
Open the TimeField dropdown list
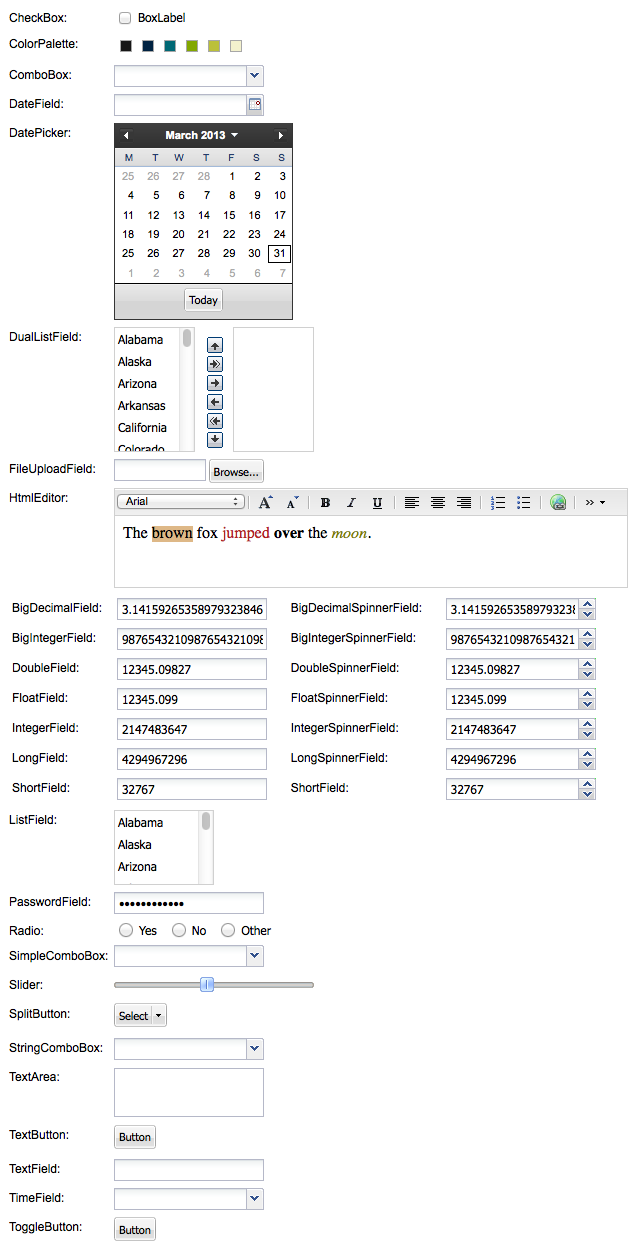pyautogui.click(x=254, y=1198)
